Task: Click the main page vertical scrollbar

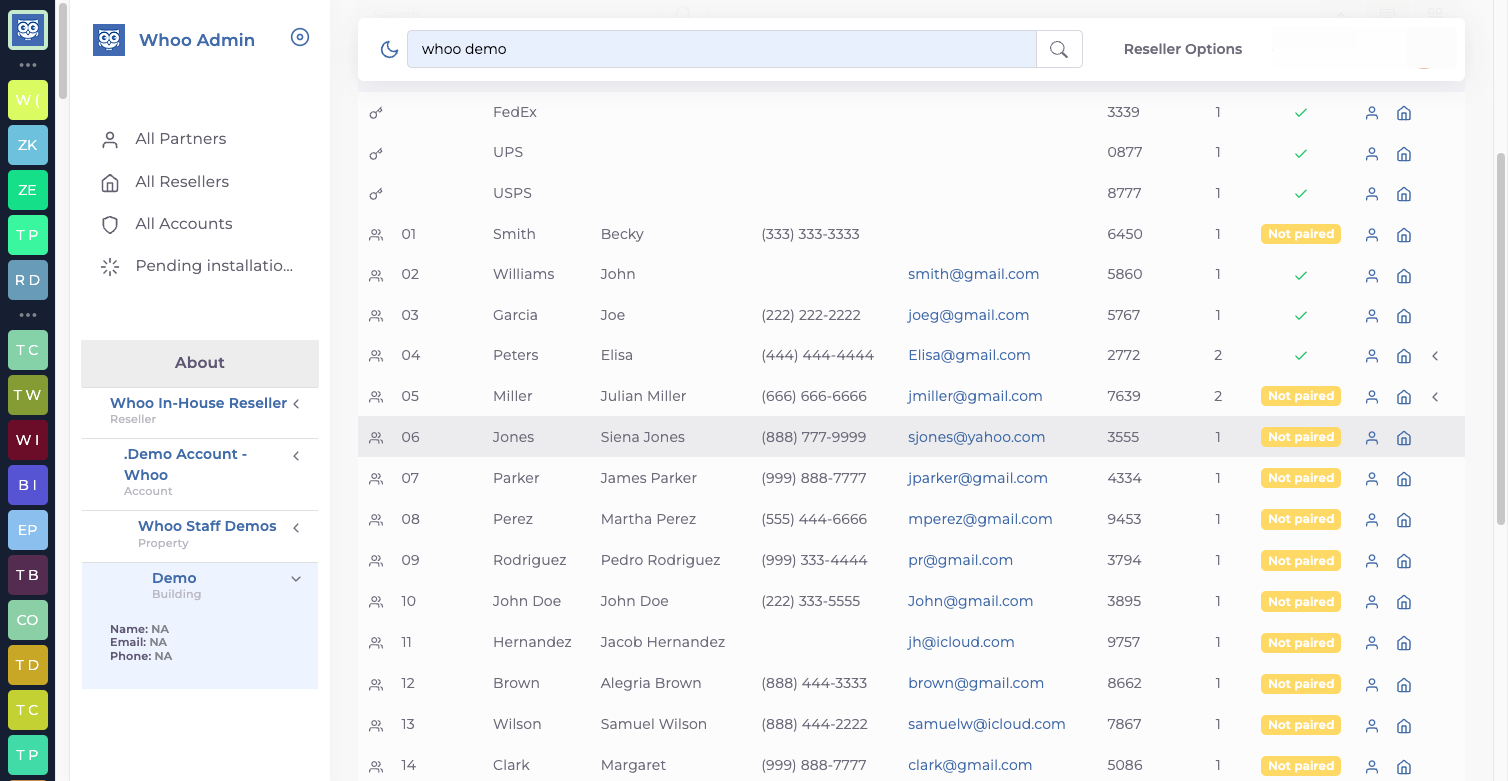Action: 1500,338
